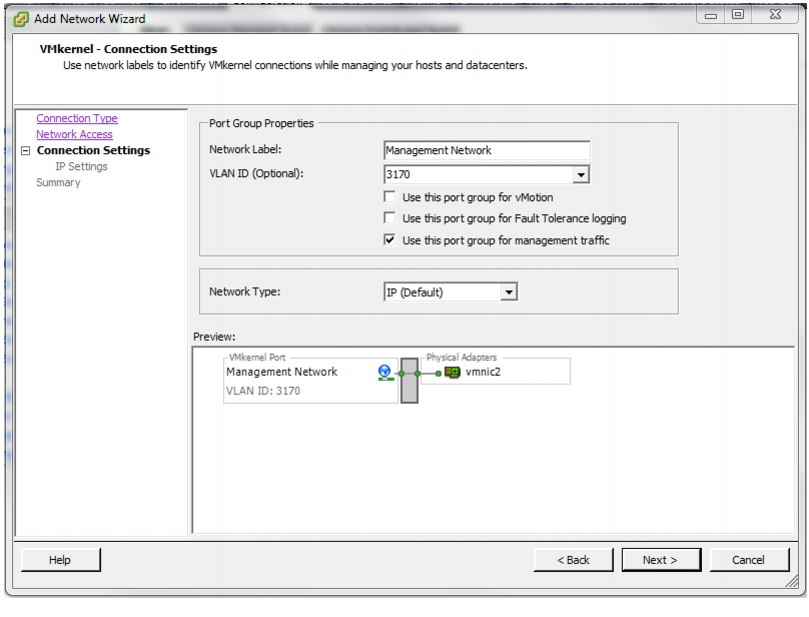
Task: Uncheck the management traffic checkbox
Action: coord(390,239)
